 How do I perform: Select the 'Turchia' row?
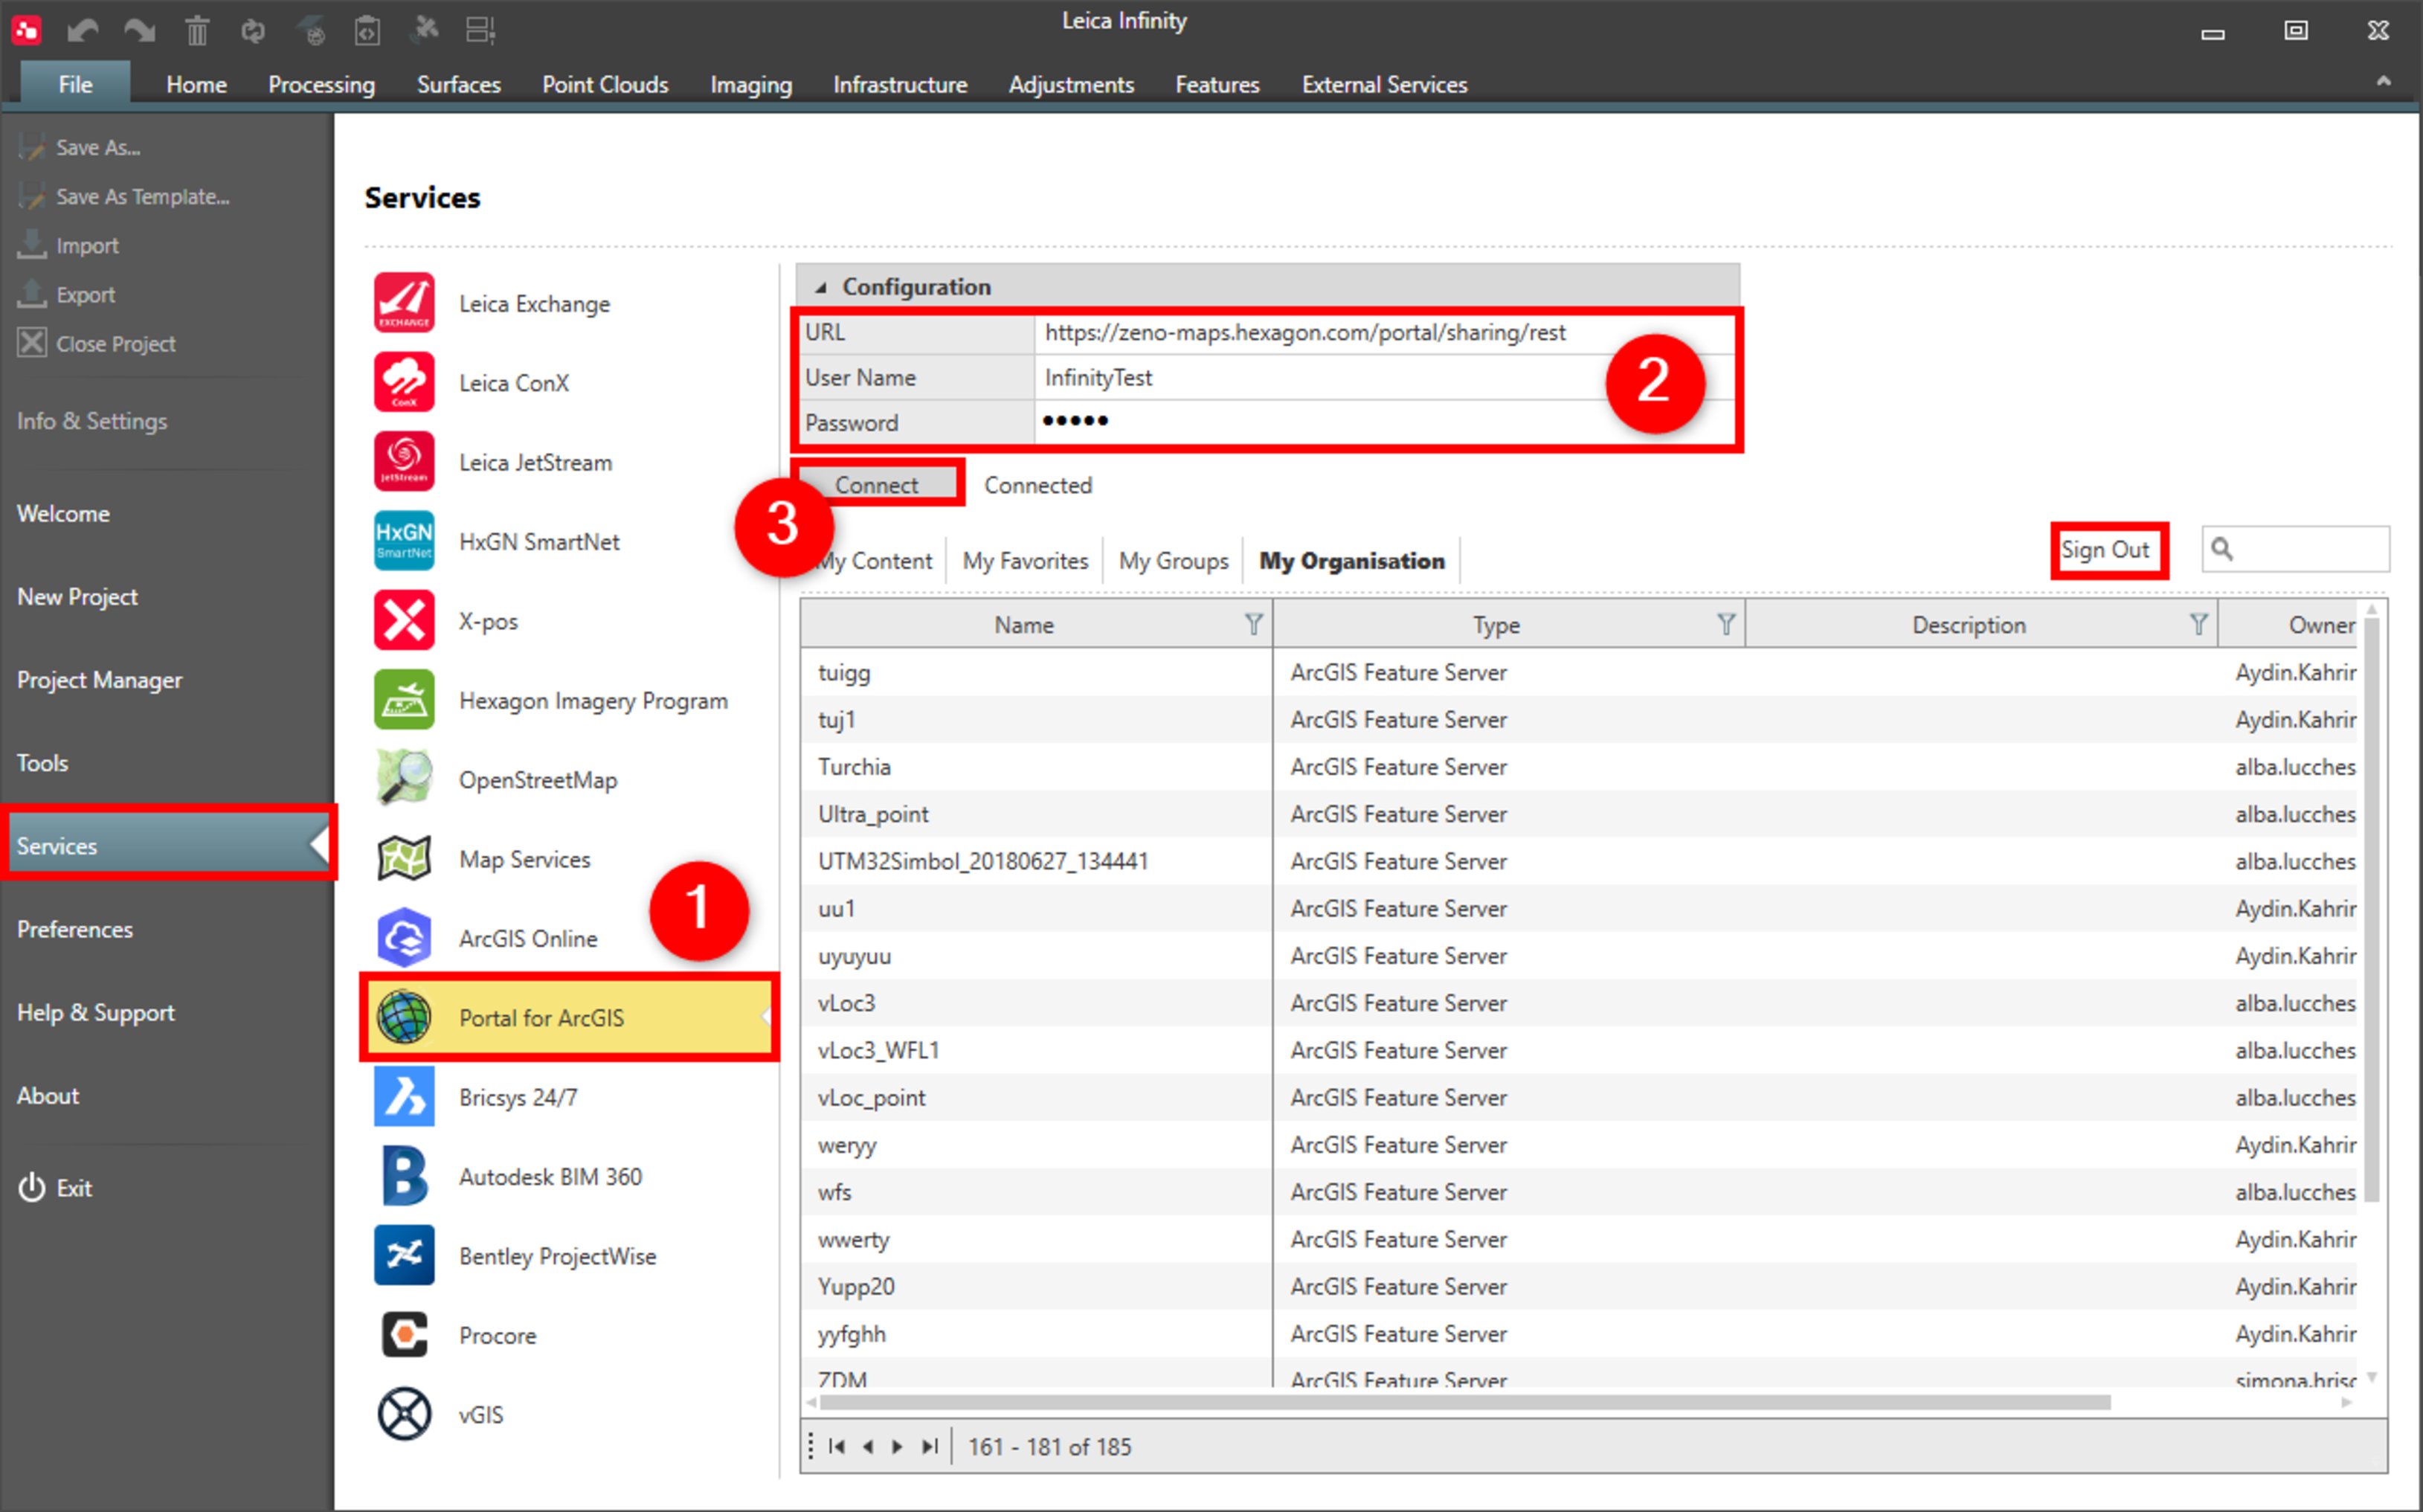[1578, 767]
